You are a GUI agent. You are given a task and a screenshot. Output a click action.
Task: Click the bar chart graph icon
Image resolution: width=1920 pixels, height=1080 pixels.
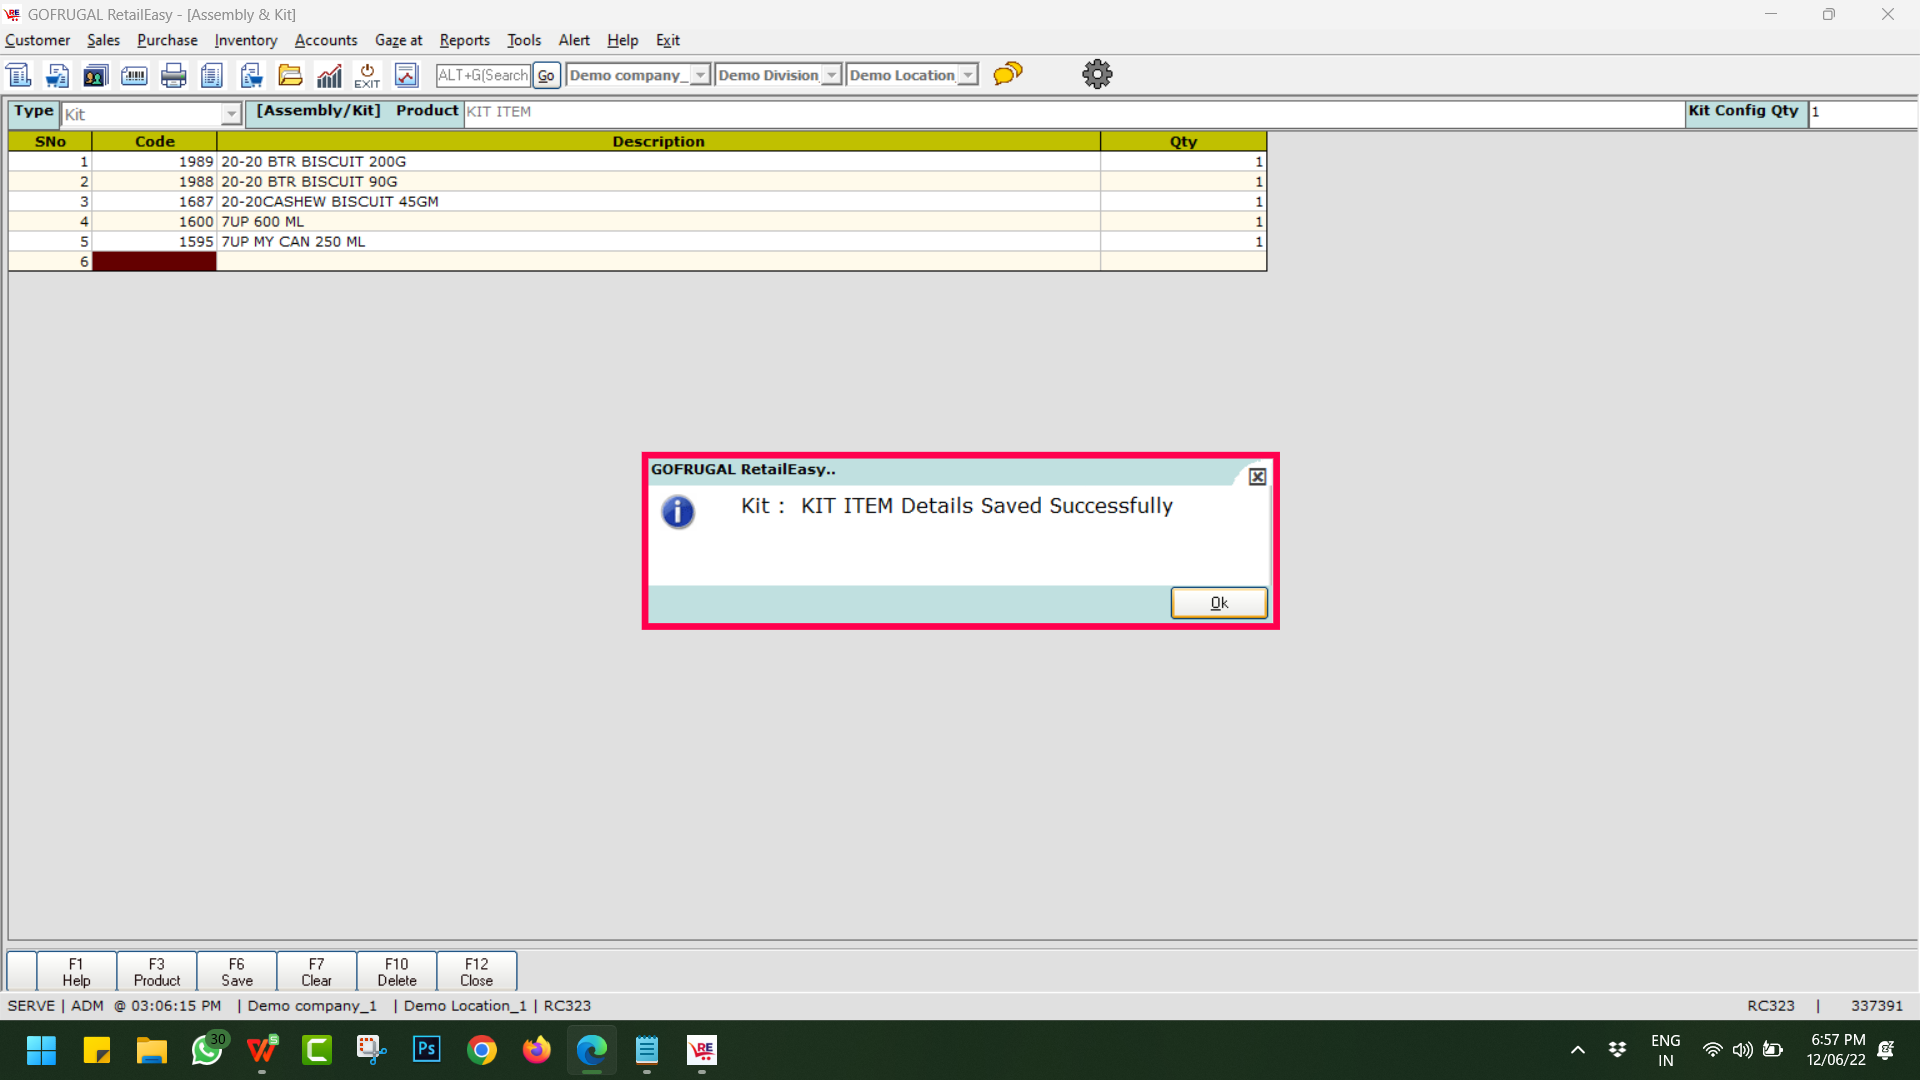329,75
